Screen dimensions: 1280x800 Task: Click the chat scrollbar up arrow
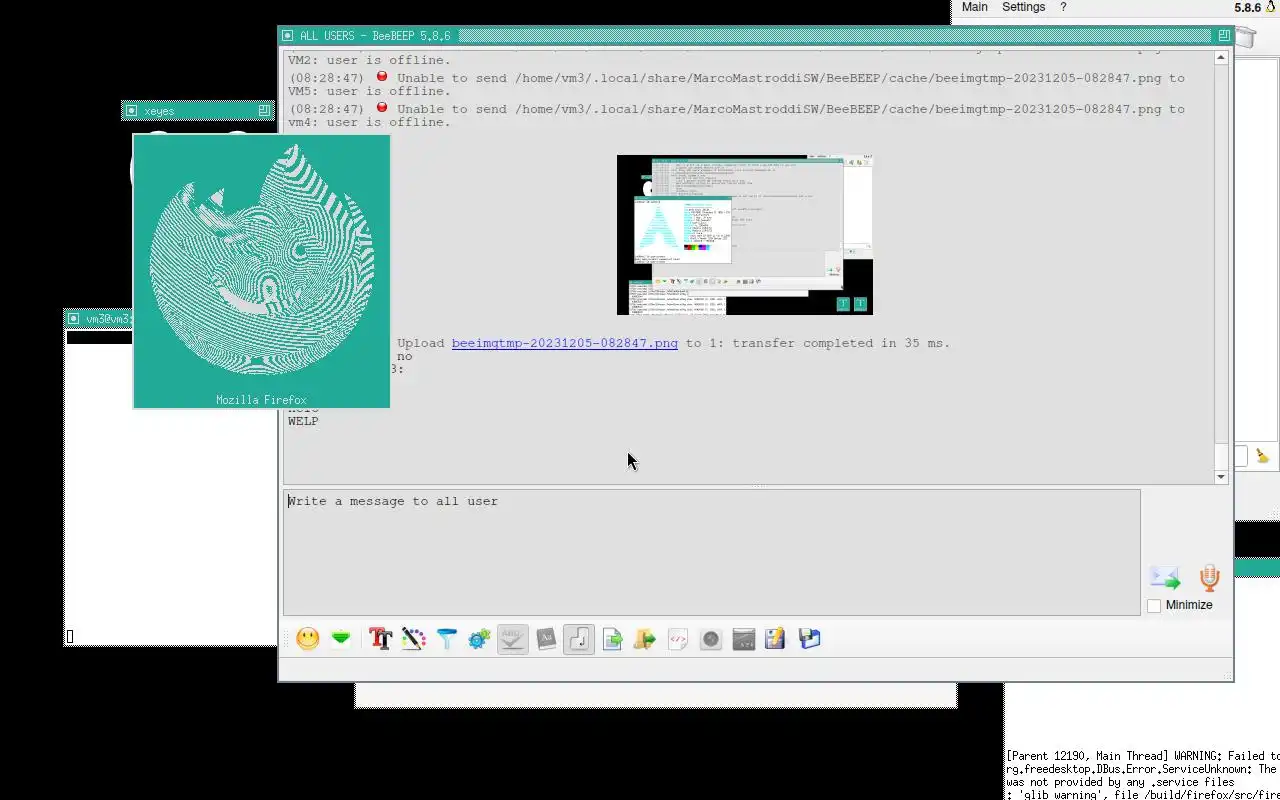(1221, 58)
